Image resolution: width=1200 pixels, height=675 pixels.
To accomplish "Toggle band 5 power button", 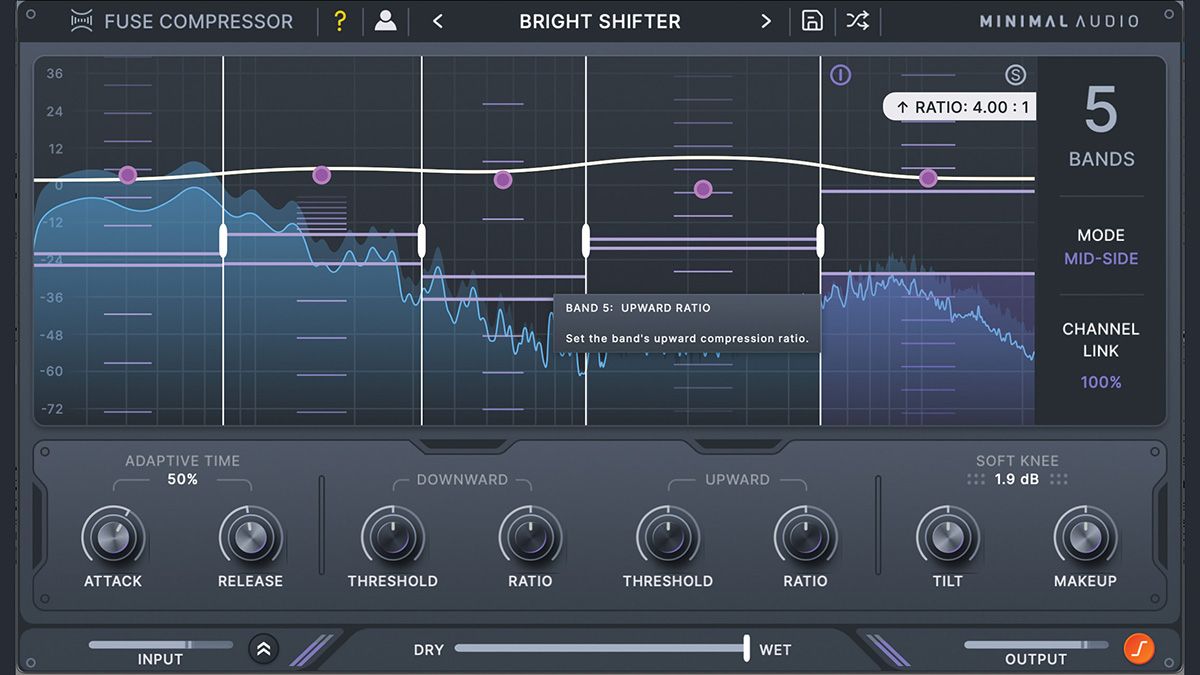I will pos(840,75).
